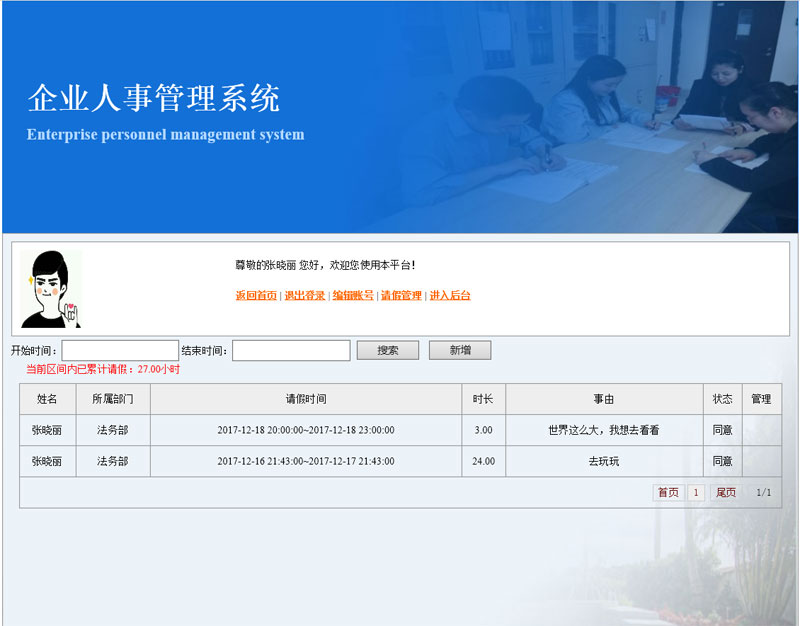Click reason 世界这么大，我想去看看
The width and height of the screenshot is (800, 626).
click(x=604, y=430)
